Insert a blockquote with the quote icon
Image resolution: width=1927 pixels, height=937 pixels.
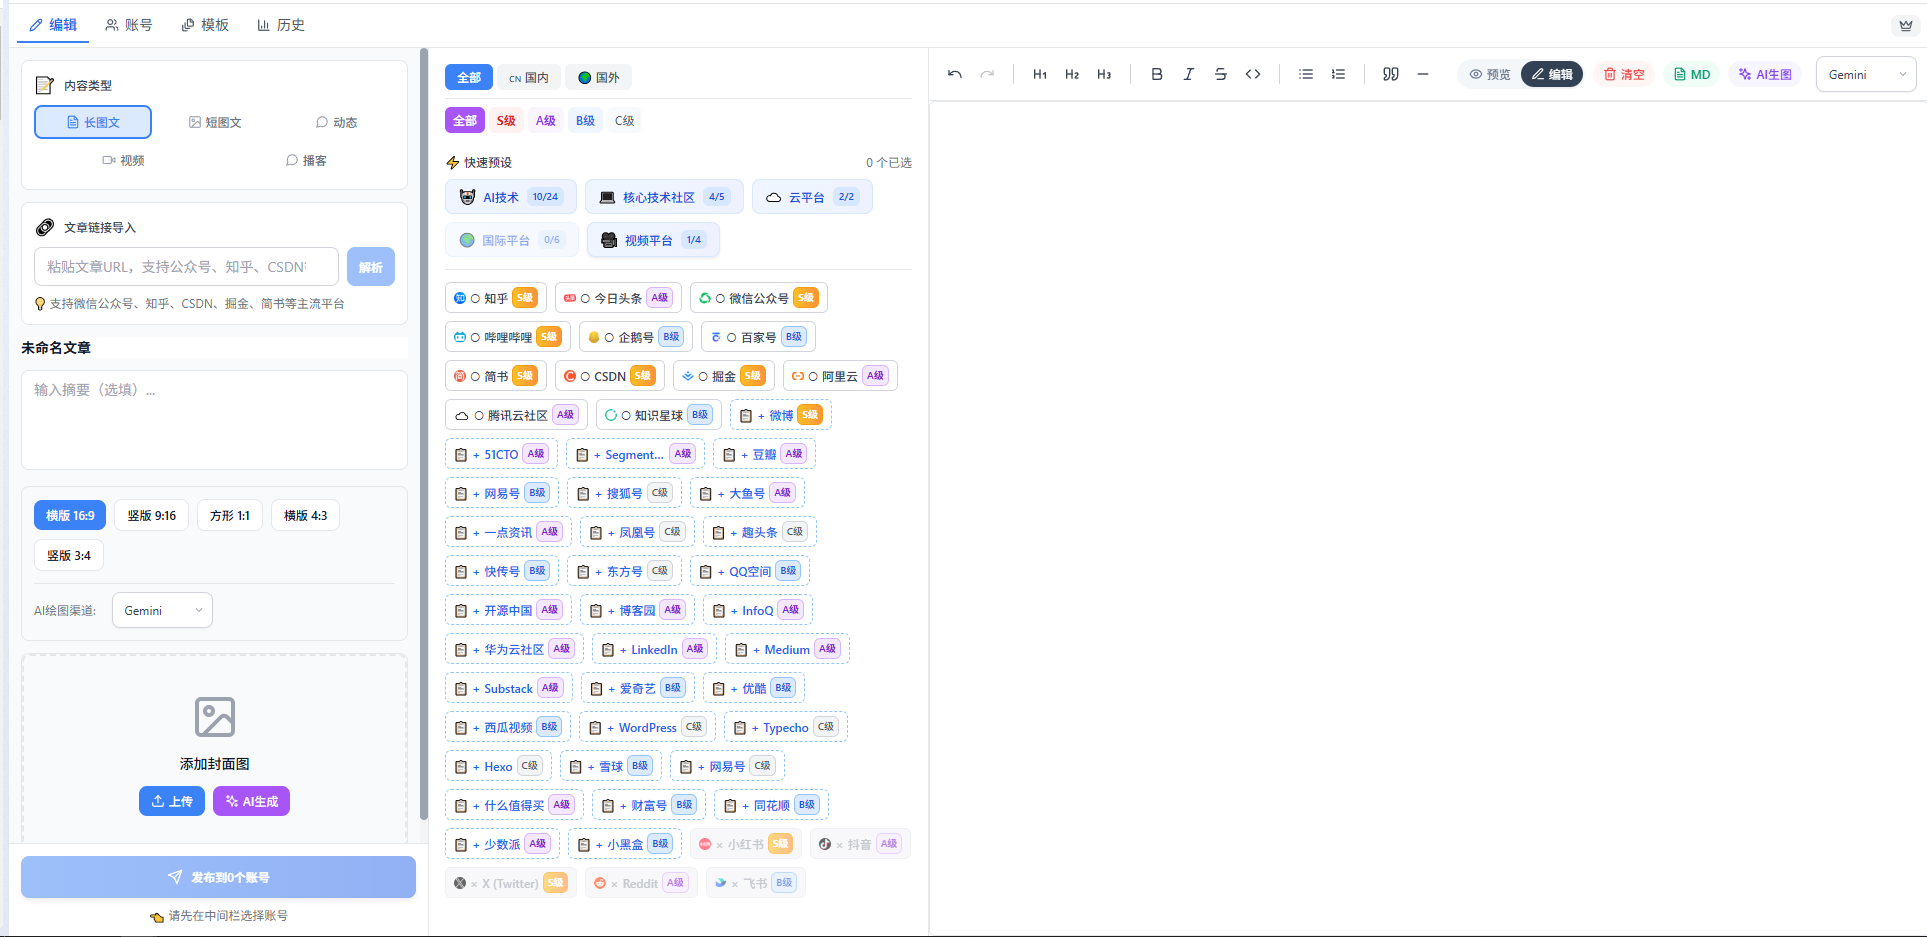[x=1391, y=74]
